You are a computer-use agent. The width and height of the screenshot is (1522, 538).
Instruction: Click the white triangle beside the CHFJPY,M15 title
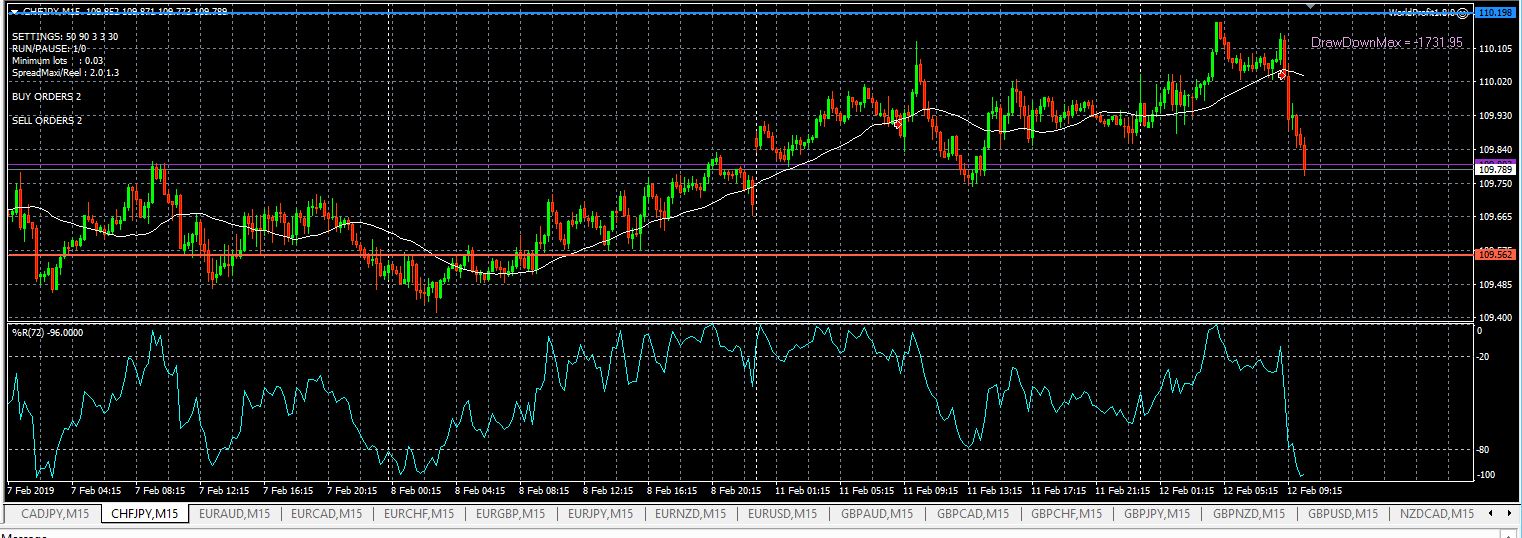tap(14, 12)
